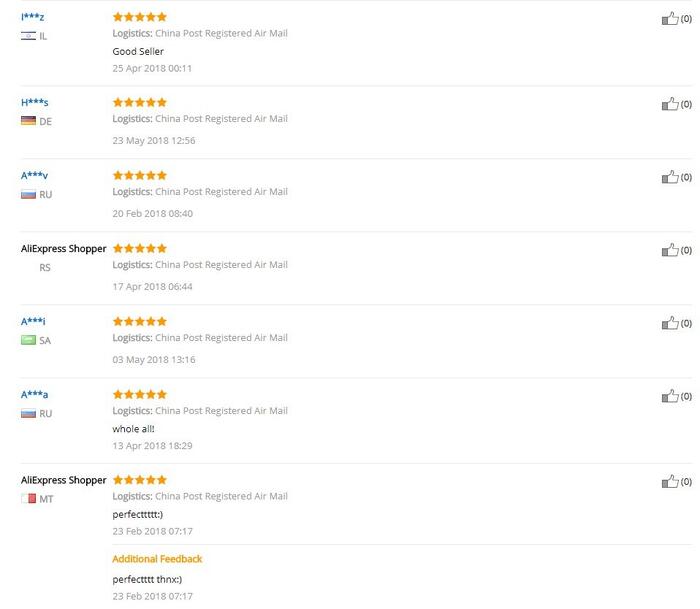The height and width of the screenshot is (609, 700).
Task: Open reviewer H***s's profile
Action: tap(35, 103)
